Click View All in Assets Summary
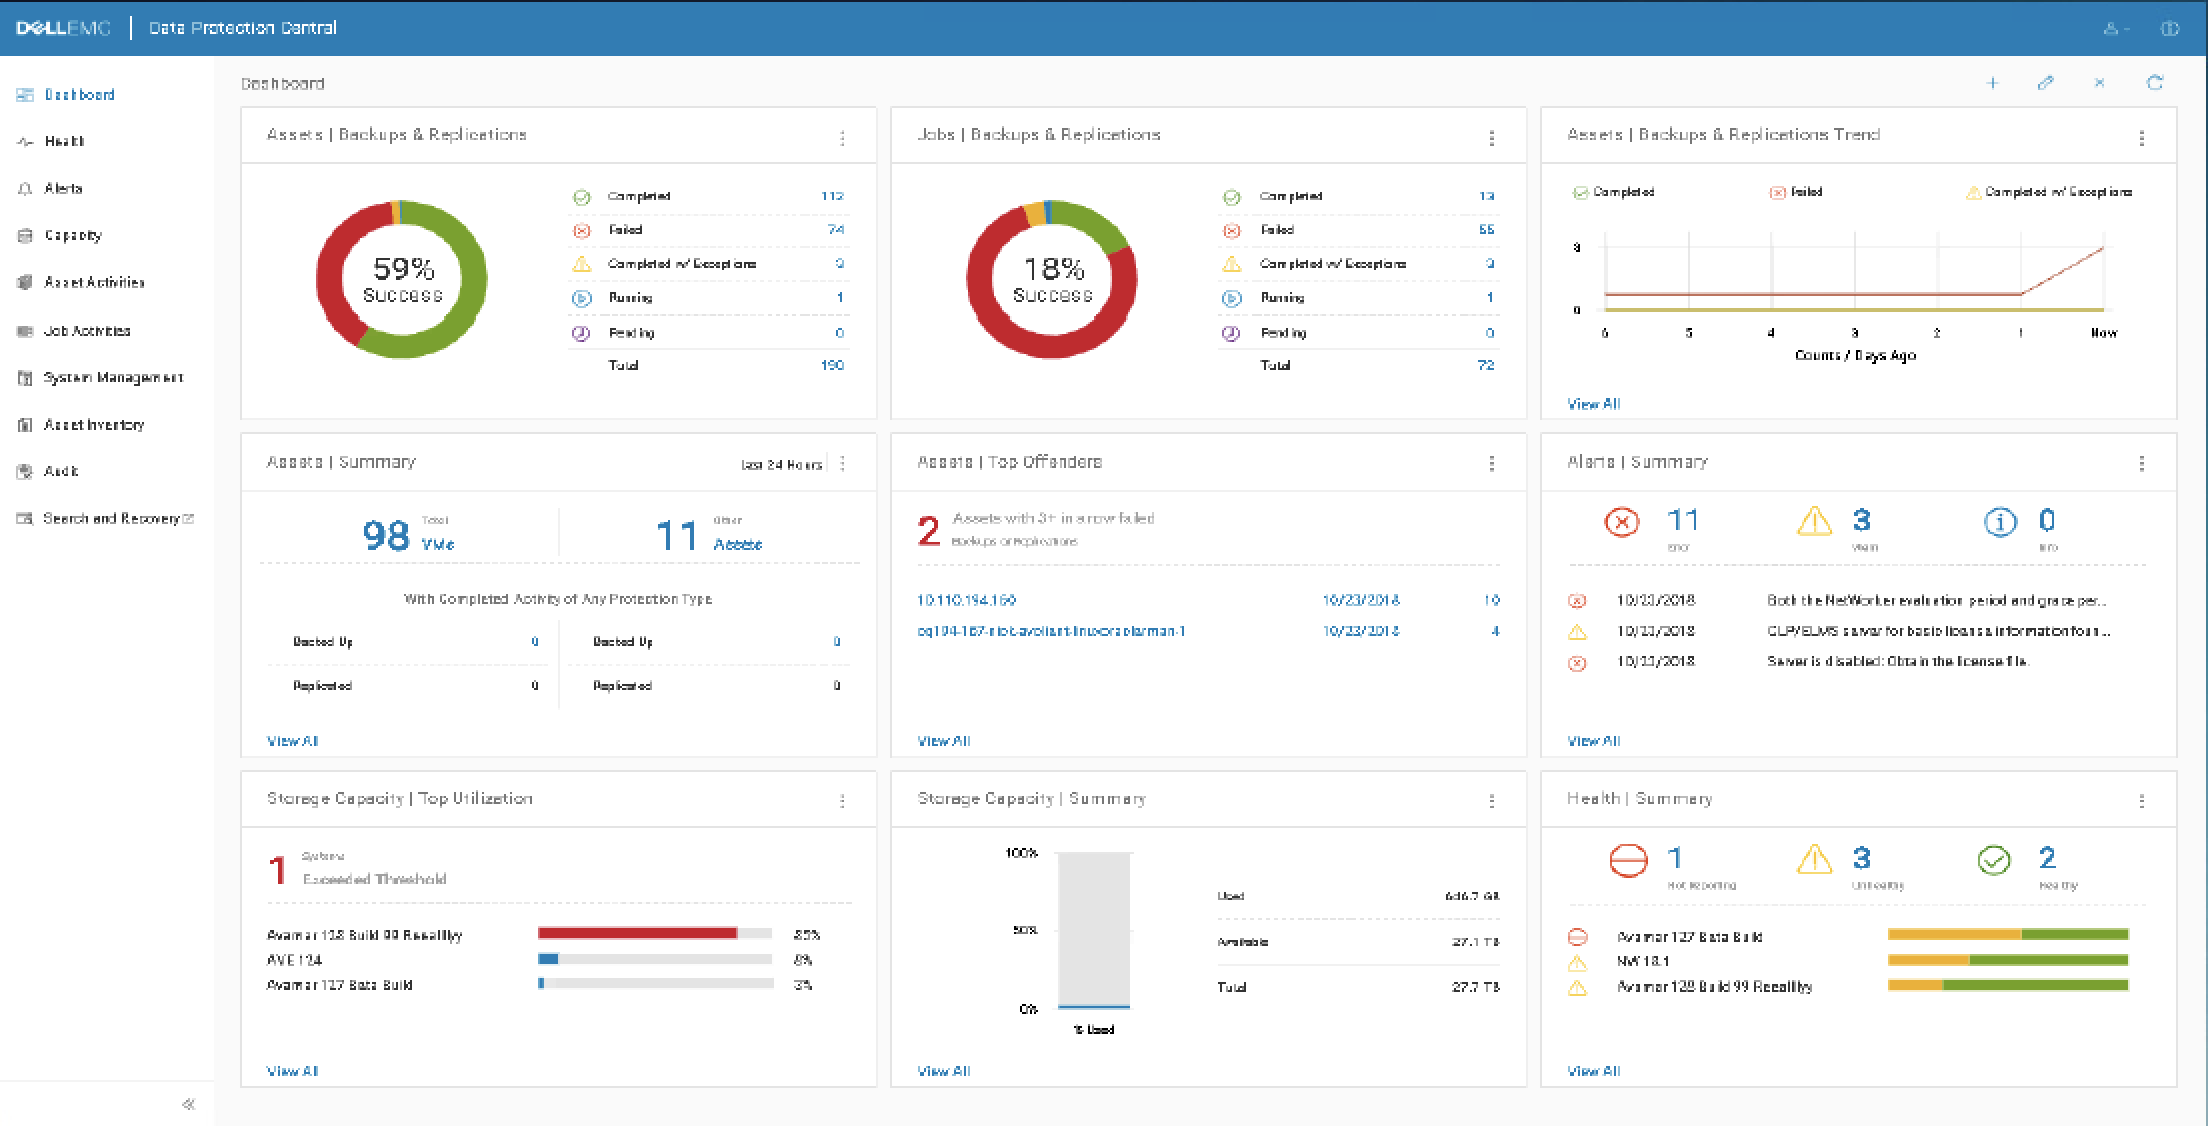 [x=292, y=741]
